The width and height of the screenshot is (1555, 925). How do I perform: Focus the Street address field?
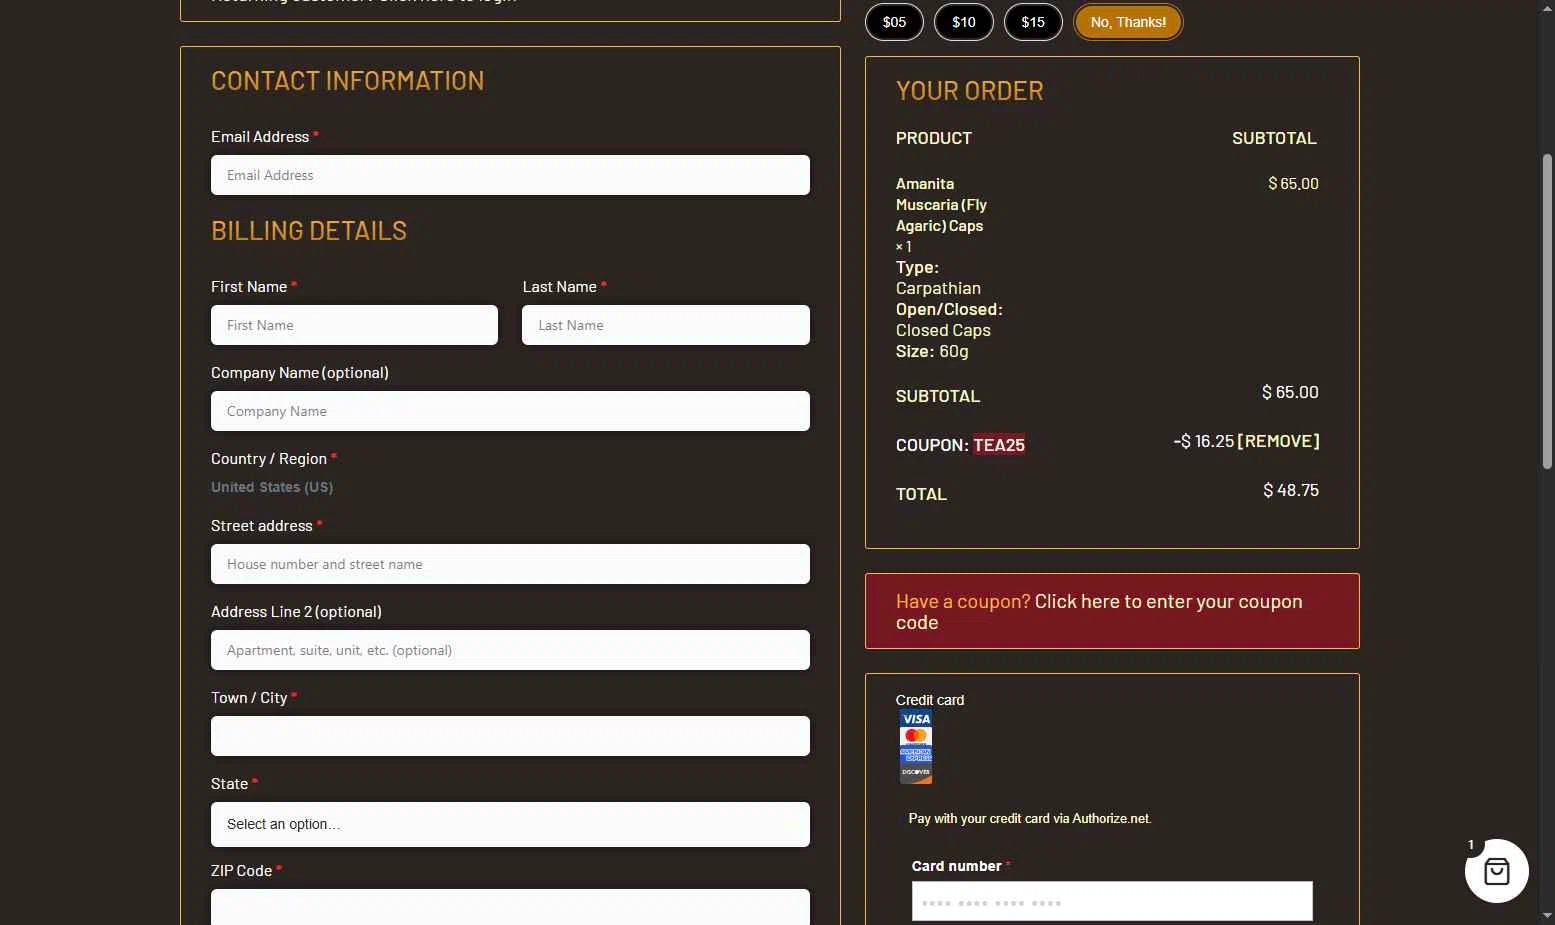click(x=510, y=564)
